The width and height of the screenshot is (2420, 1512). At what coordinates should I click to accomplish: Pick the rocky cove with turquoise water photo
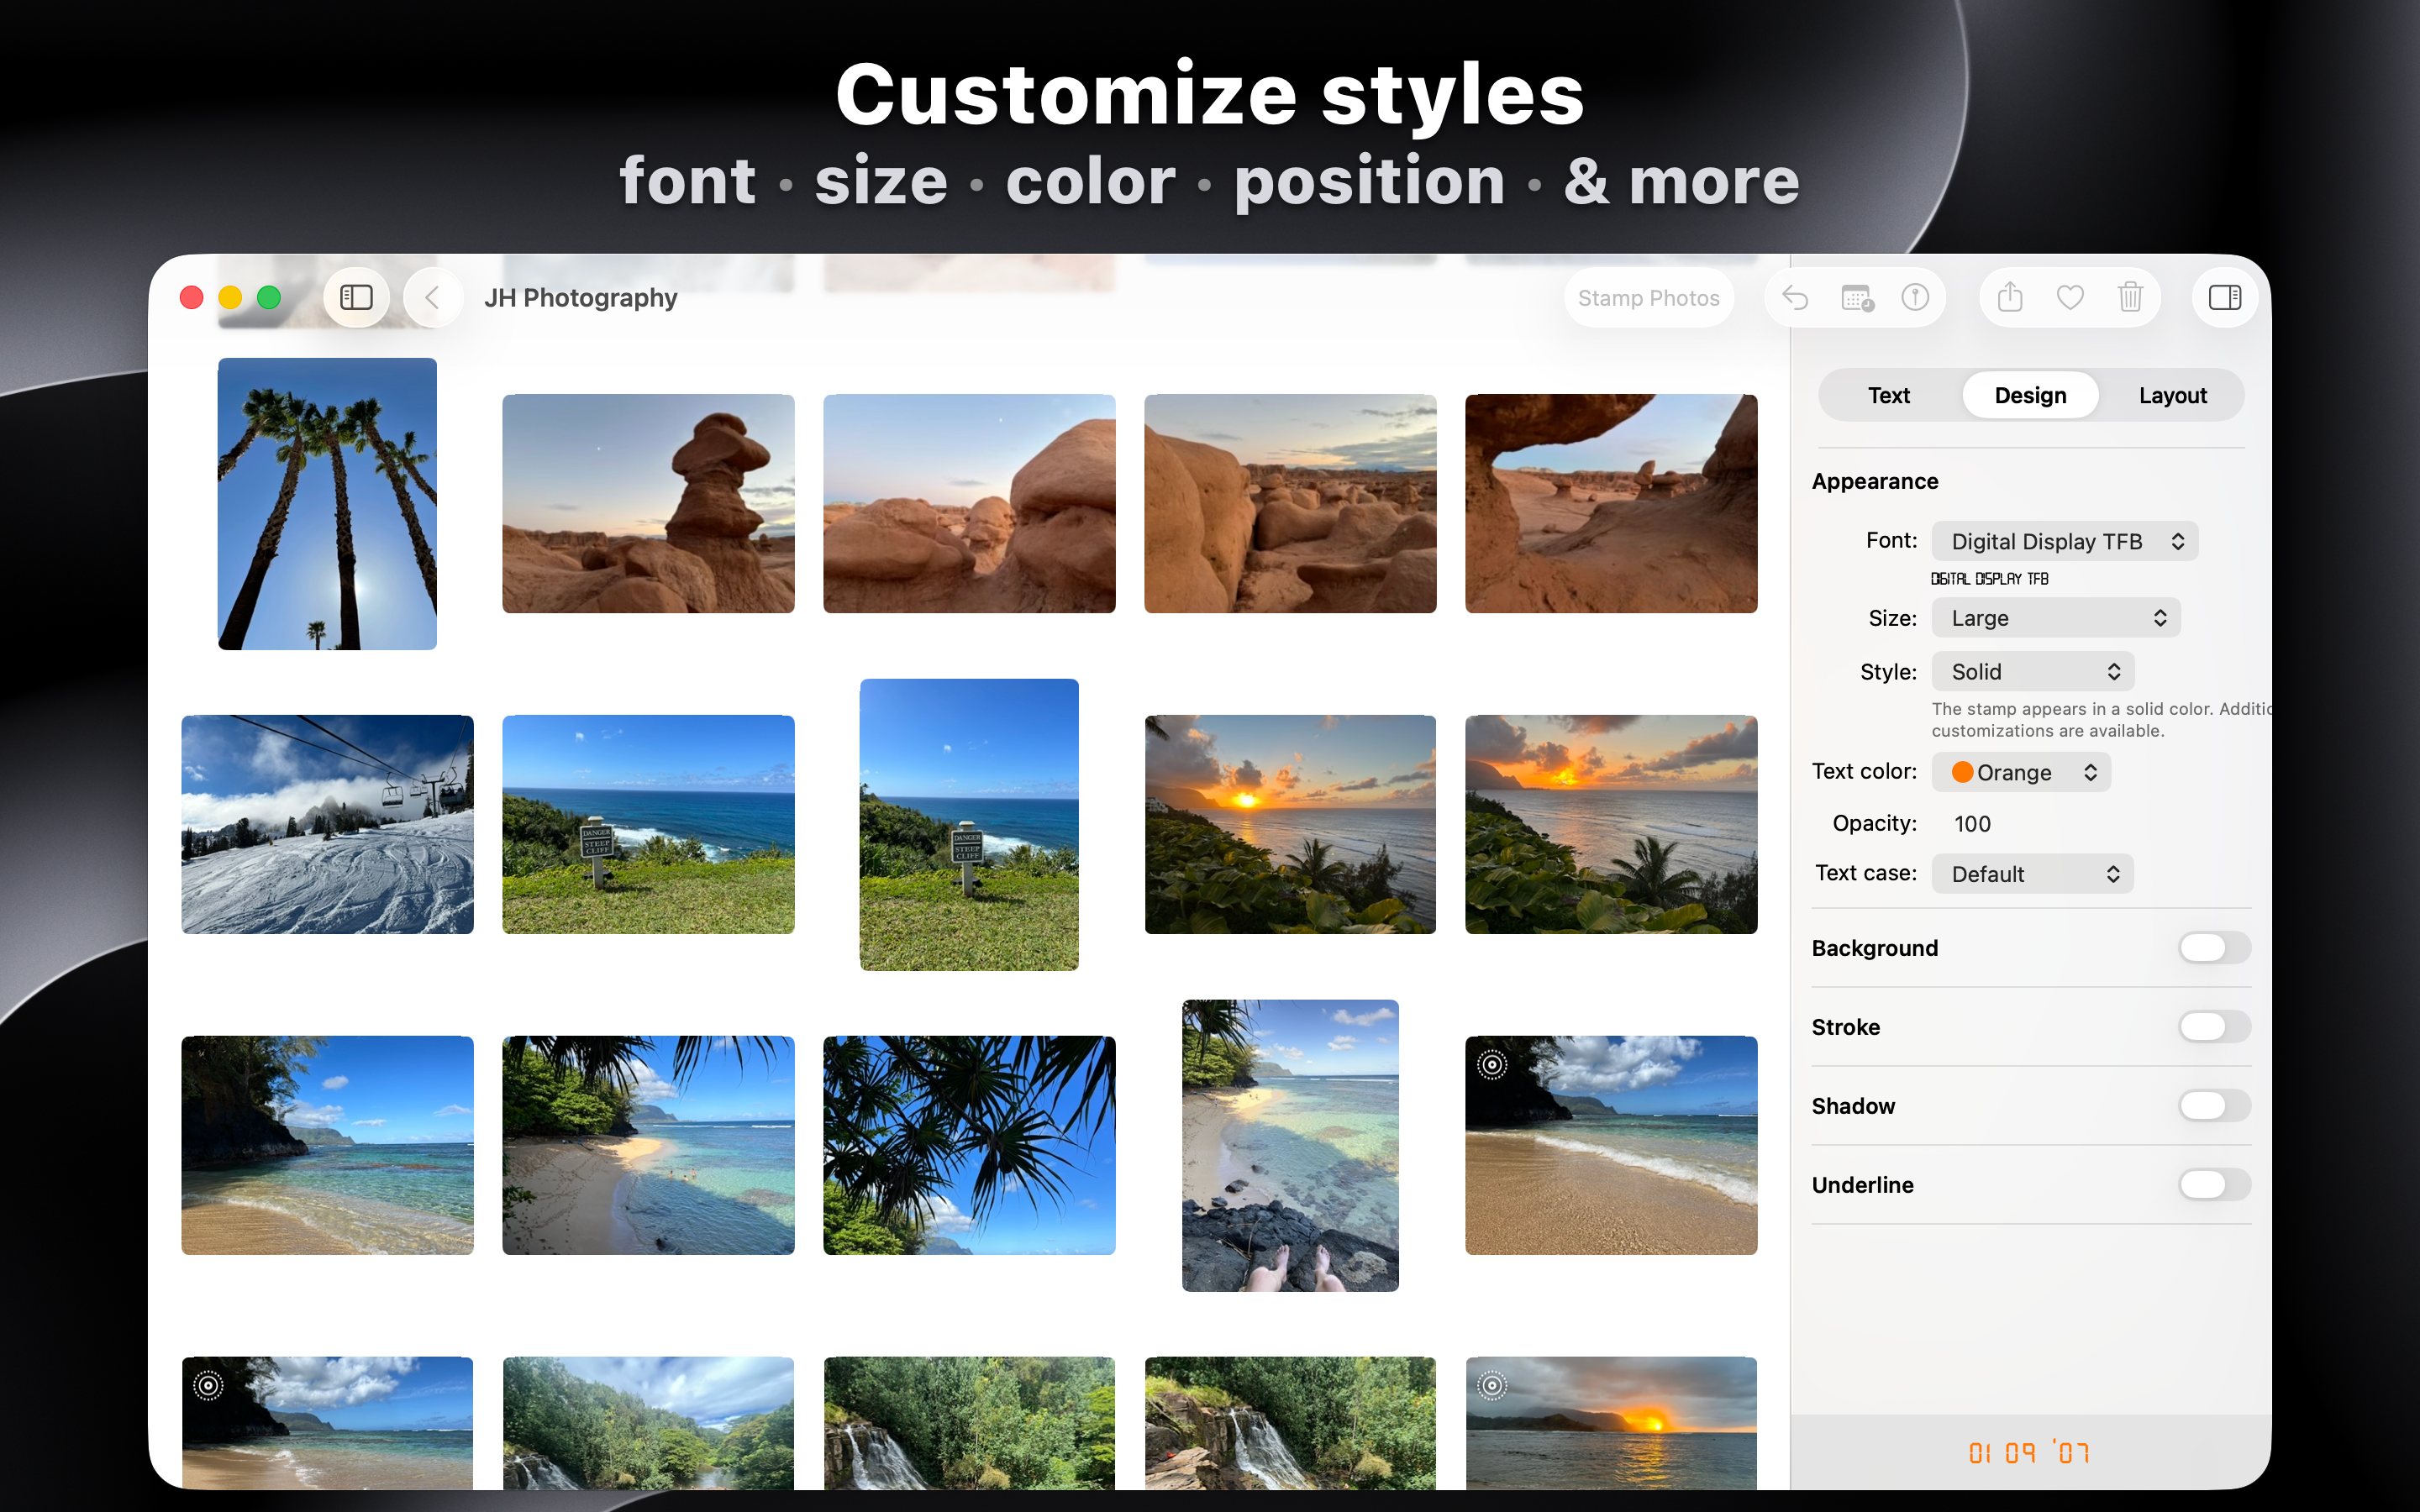[327, 1145]
